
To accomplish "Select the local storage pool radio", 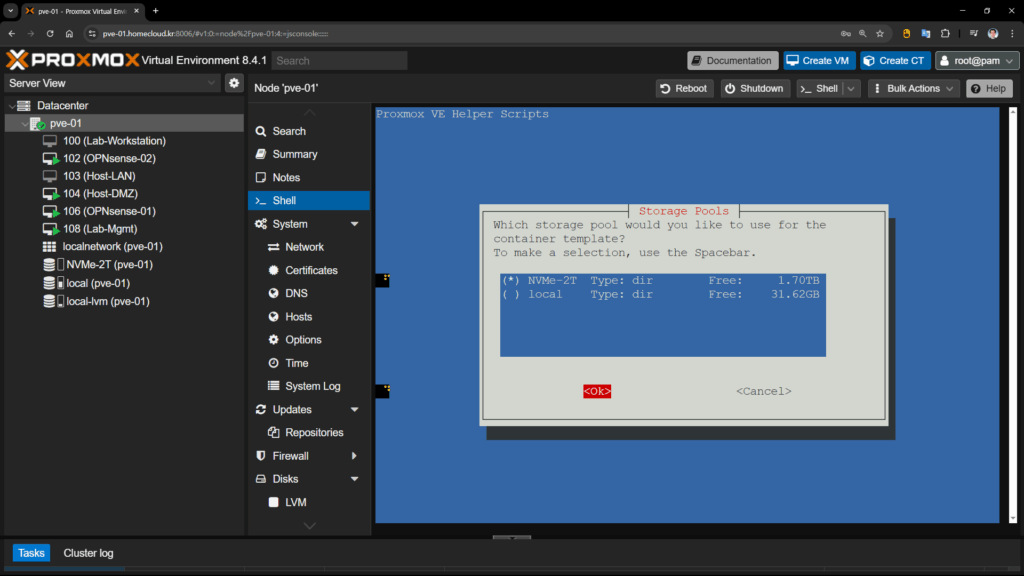I will point(510,295).
